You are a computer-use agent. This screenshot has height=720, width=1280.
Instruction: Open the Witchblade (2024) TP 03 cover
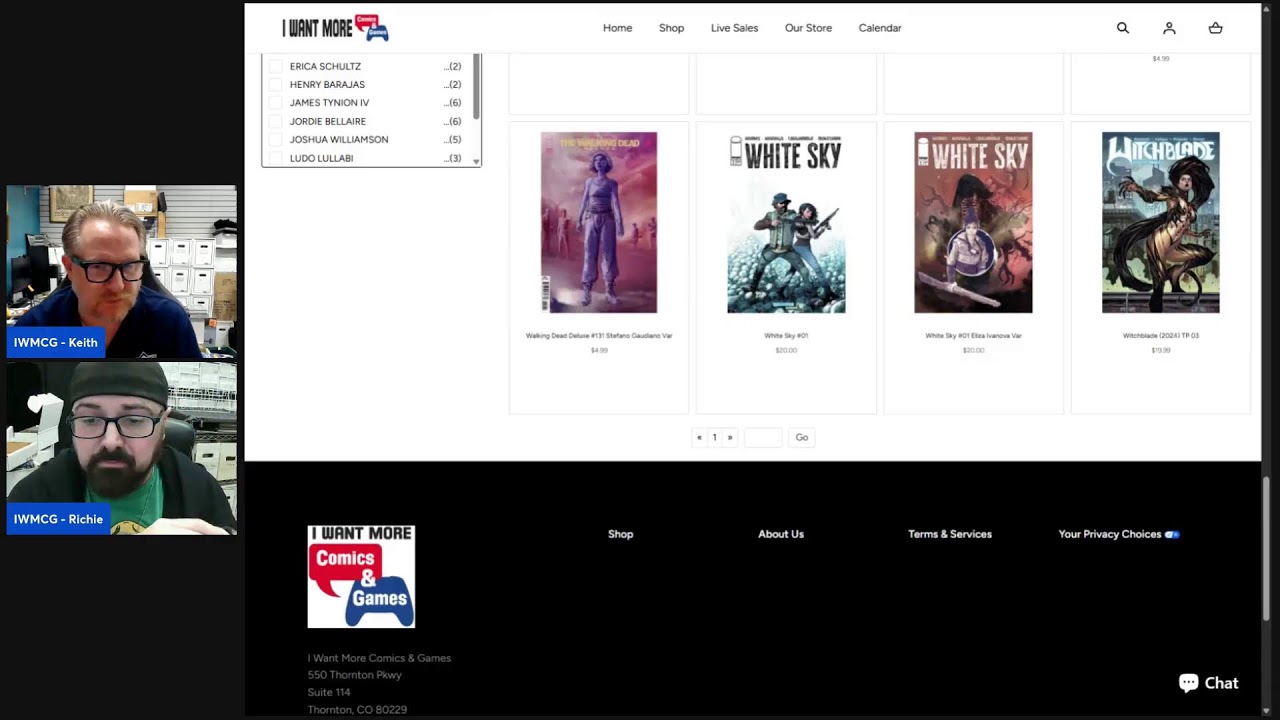1160,222
